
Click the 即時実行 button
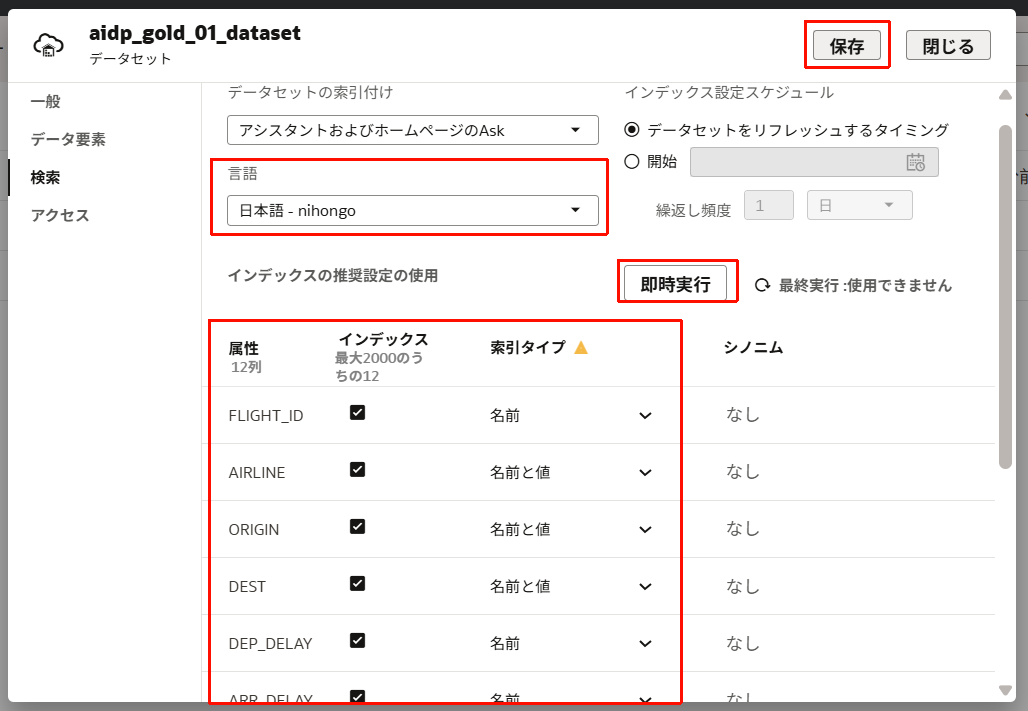click(x=675, y=283)
